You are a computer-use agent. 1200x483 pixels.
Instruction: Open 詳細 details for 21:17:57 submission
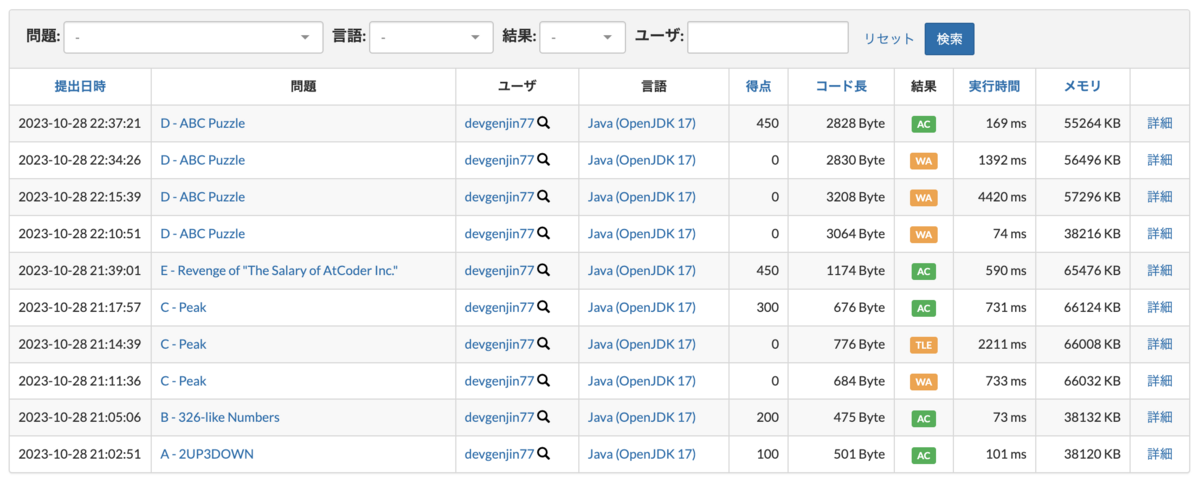(1160, 307)
